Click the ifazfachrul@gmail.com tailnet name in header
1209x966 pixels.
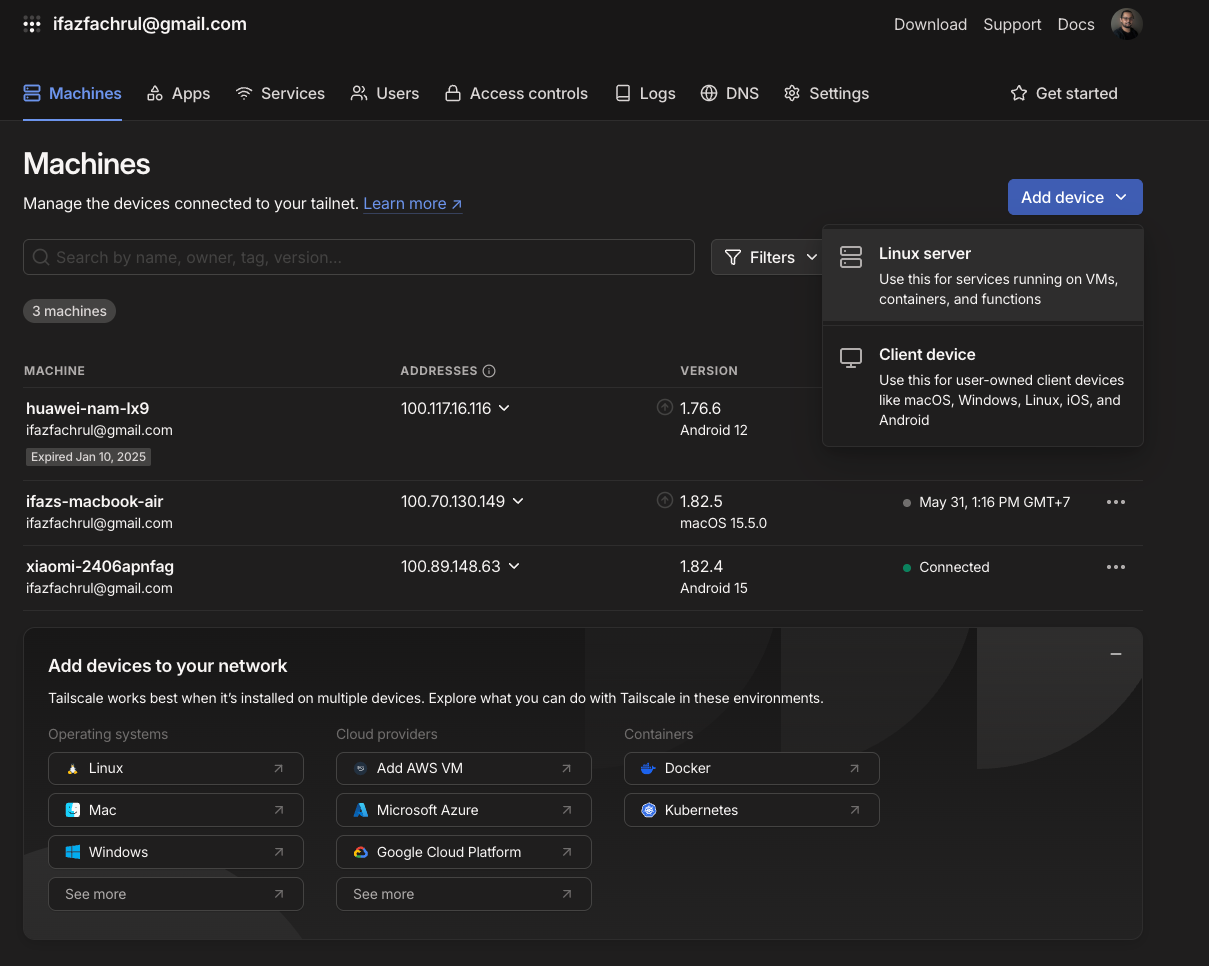[150, 24]
